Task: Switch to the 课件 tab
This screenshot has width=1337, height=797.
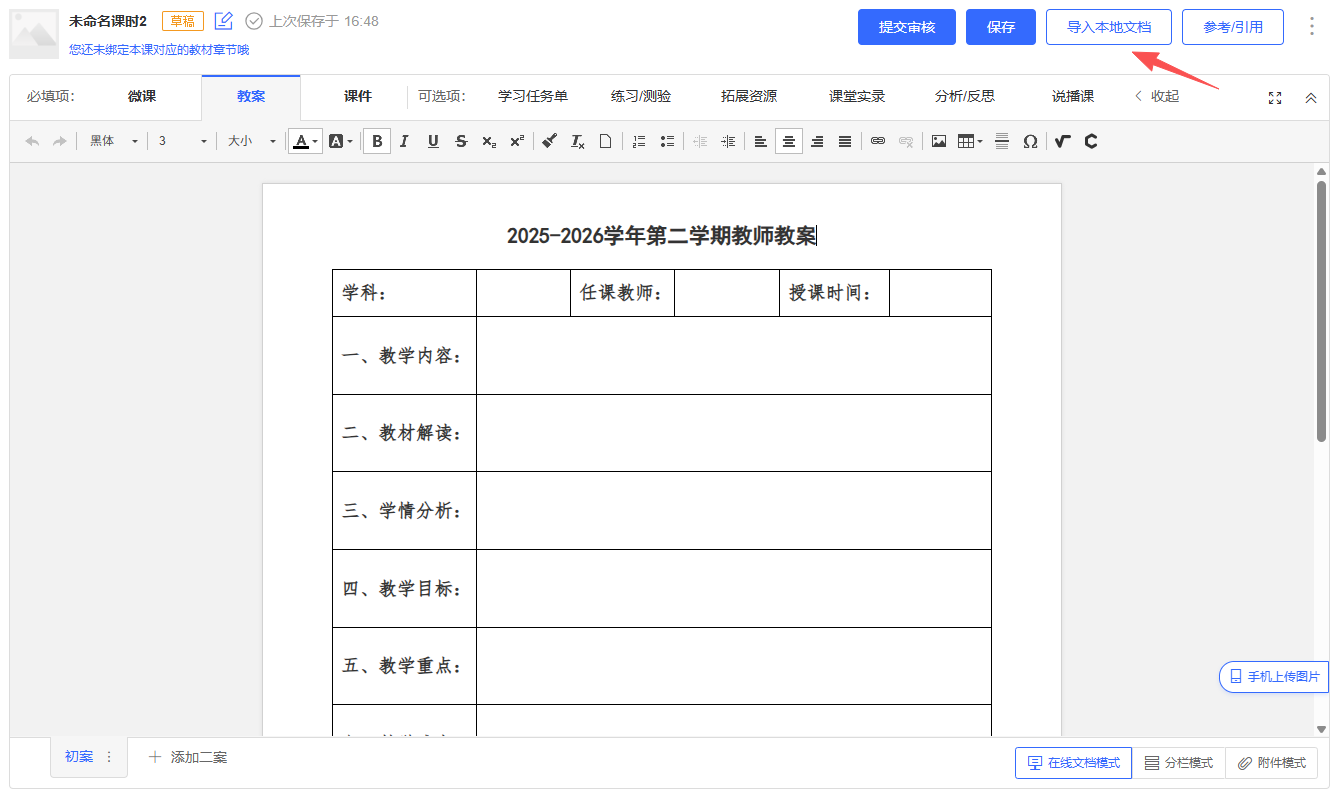Action: click(358, 97)
